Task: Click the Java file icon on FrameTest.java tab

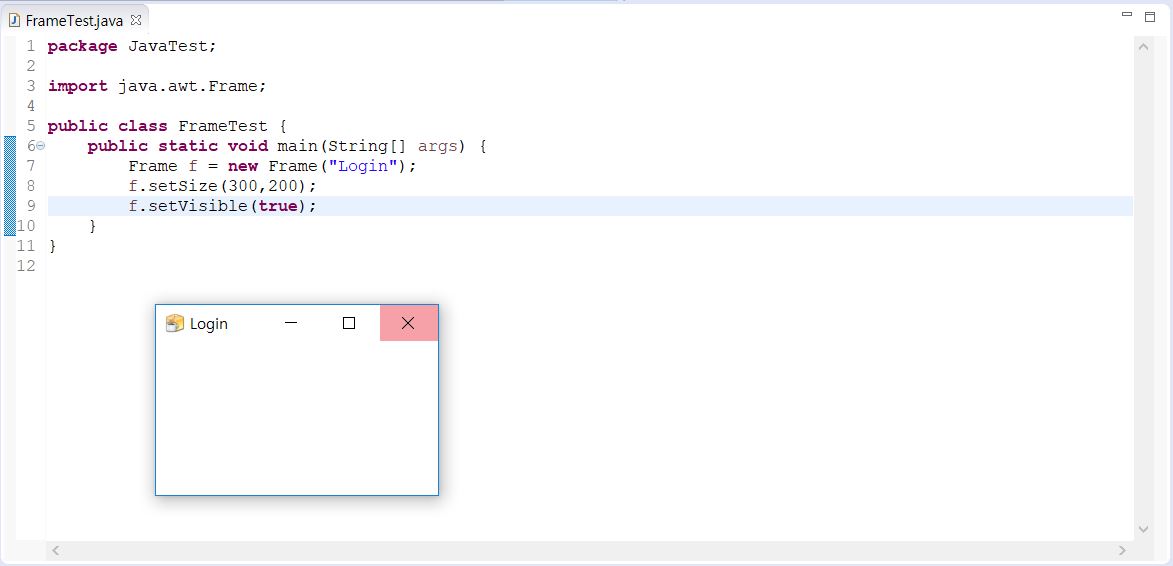Action: pos(14,20)
